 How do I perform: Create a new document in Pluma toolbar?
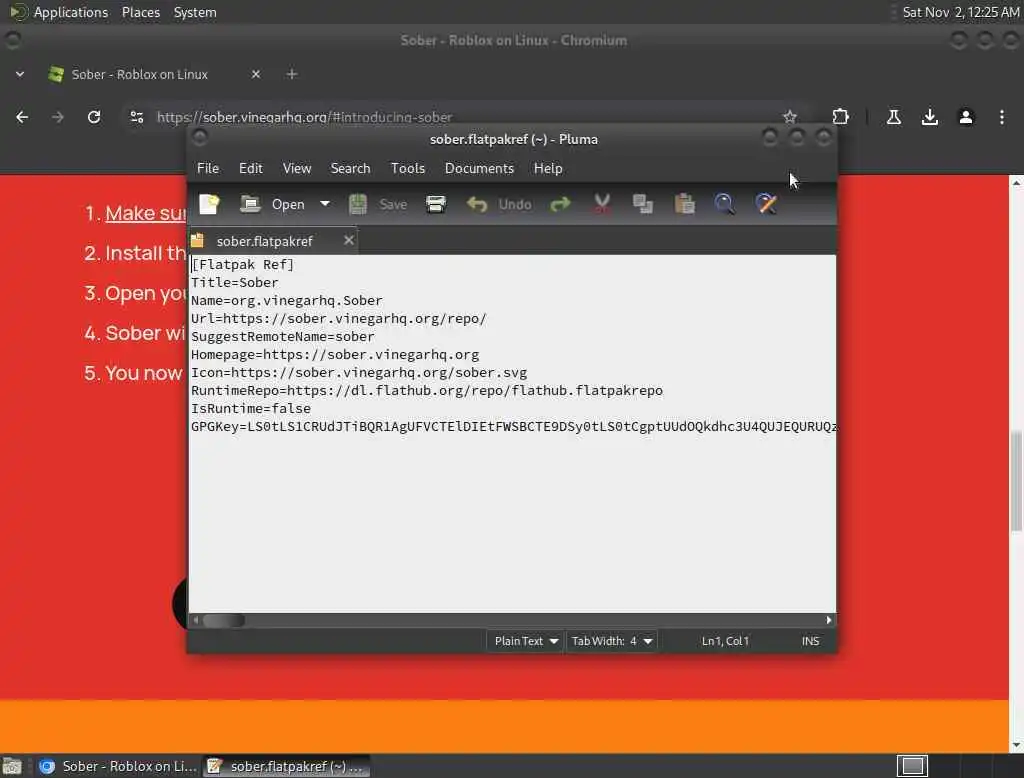209,204
